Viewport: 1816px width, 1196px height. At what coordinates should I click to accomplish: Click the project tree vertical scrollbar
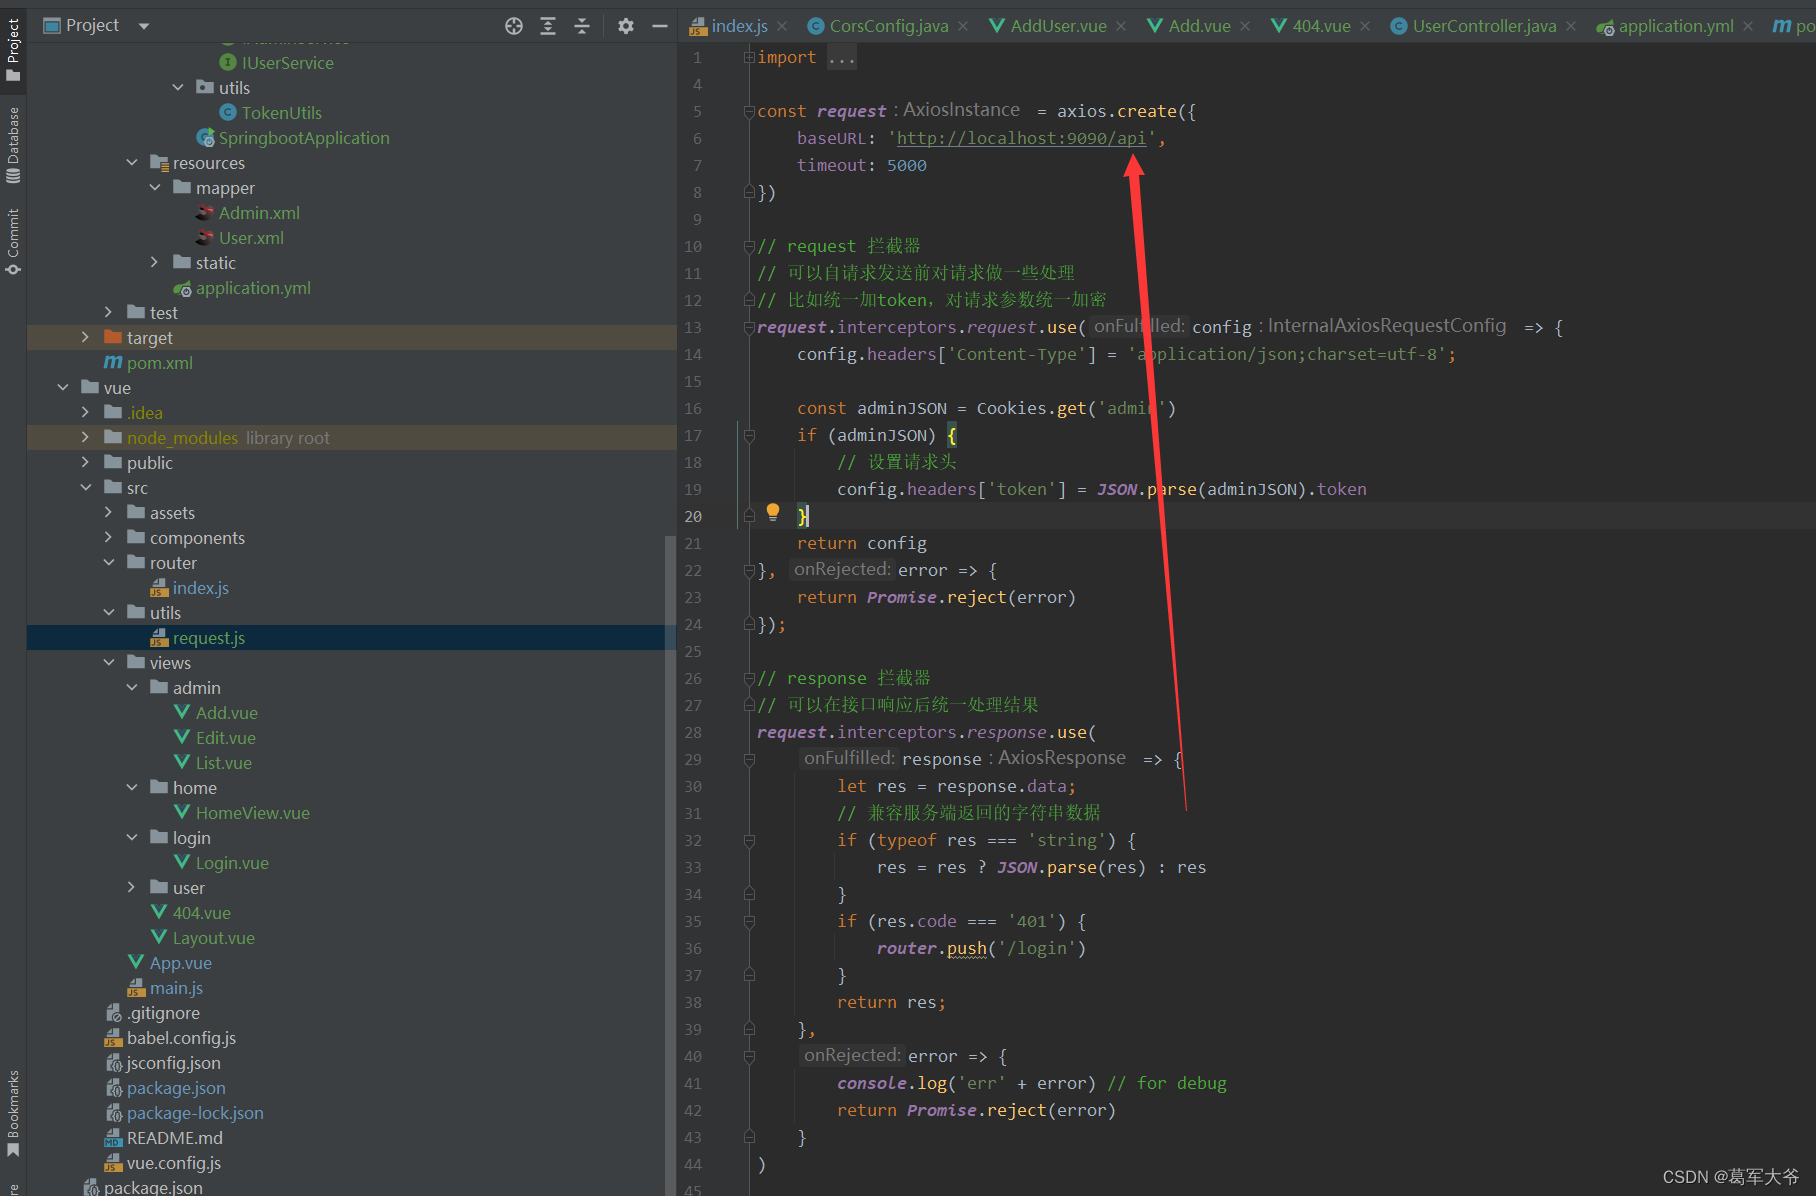670,866
